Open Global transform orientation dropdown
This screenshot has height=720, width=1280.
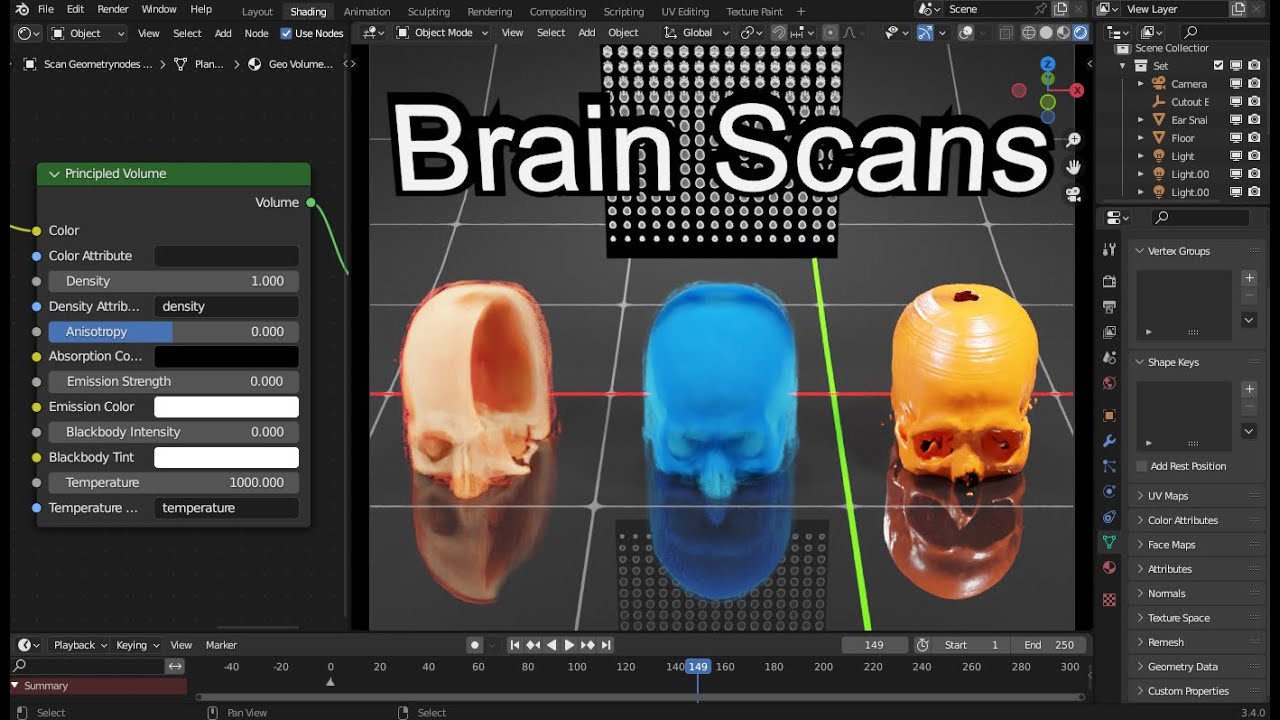tap(696, 32)
